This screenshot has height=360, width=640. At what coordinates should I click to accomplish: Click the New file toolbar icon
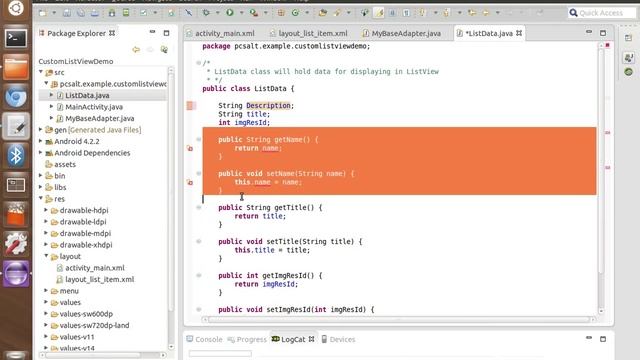42,13
